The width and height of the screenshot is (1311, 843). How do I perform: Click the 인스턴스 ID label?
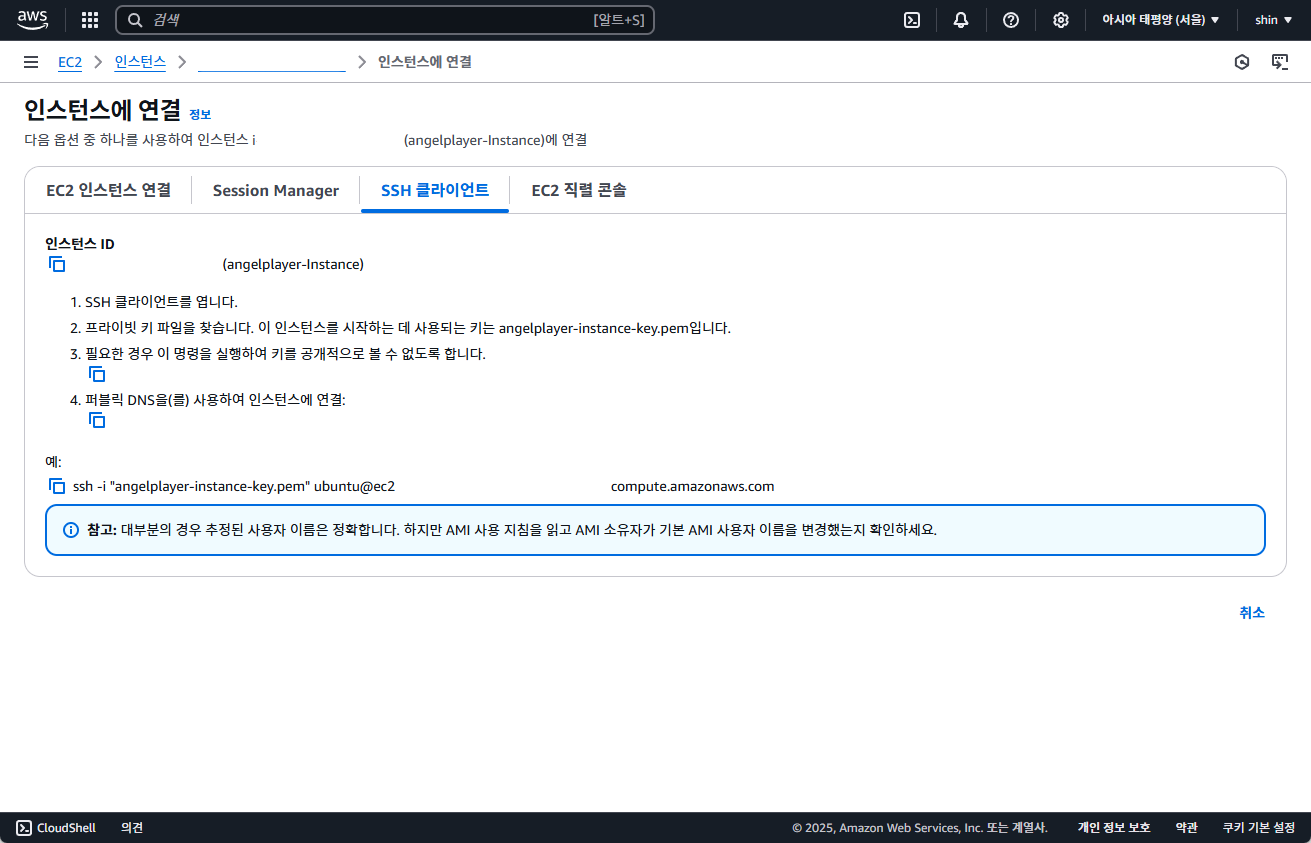point(79,244)
